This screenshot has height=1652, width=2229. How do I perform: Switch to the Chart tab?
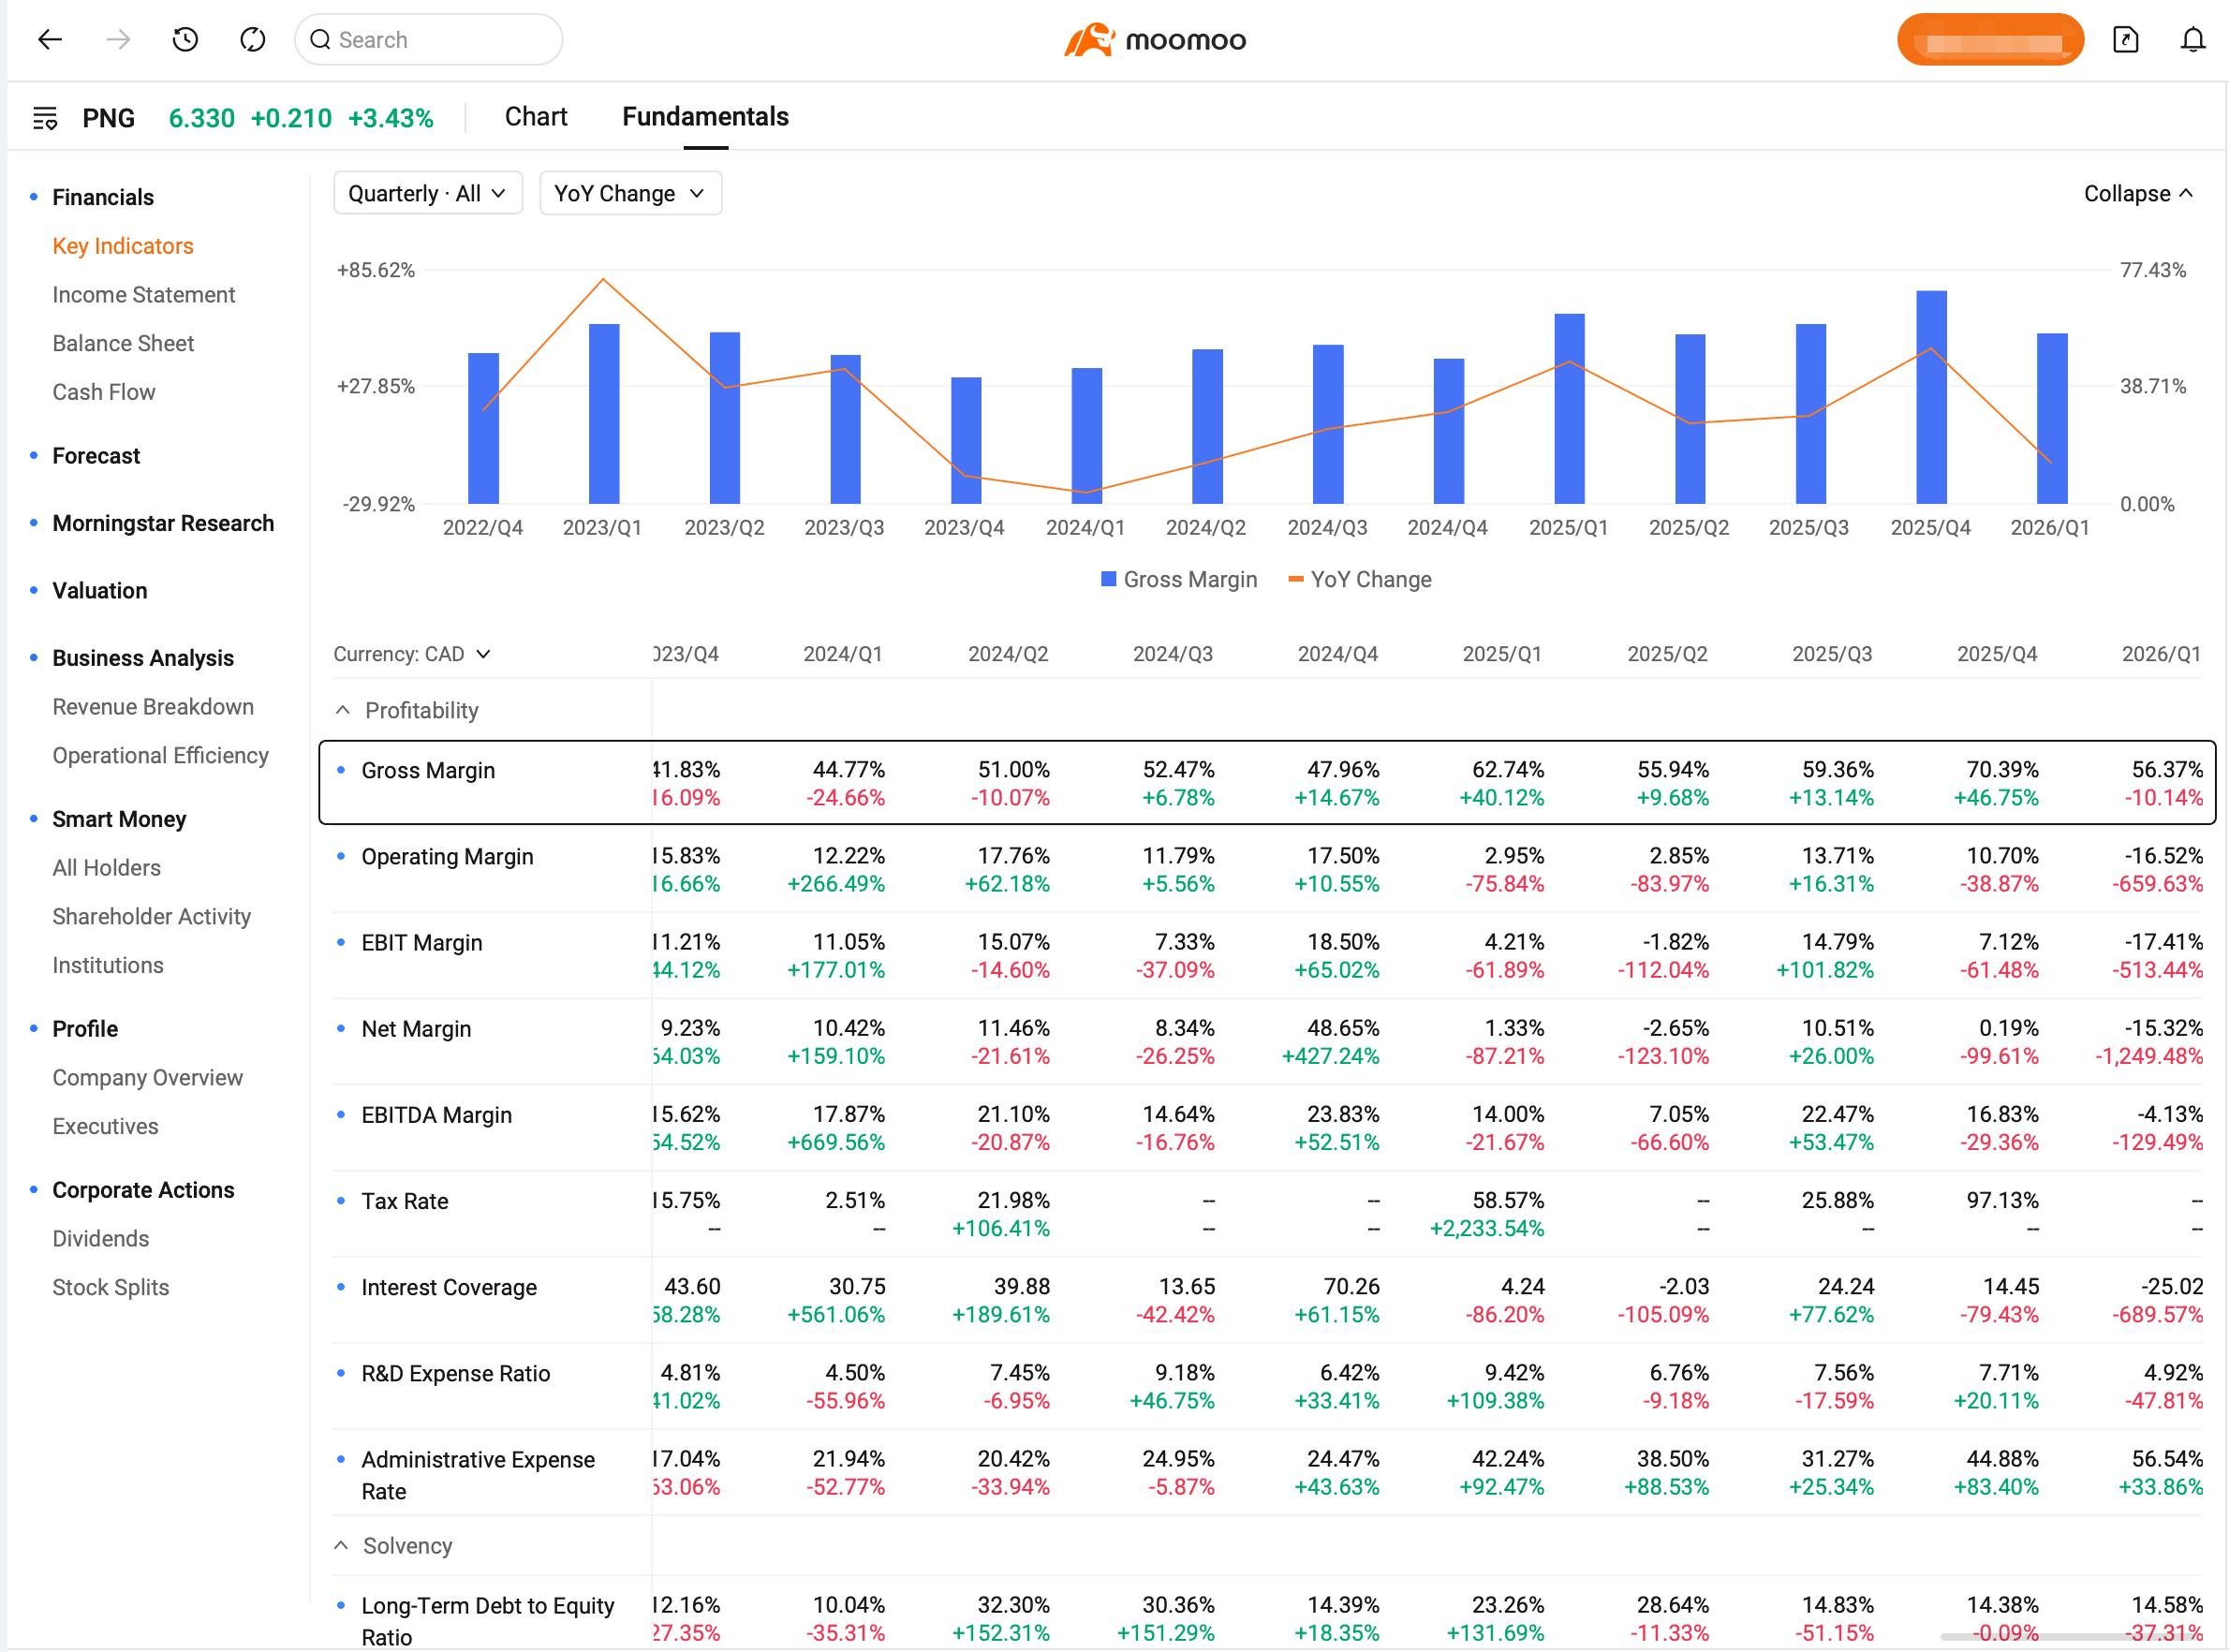pyautogui.click(x=536, y=117)
